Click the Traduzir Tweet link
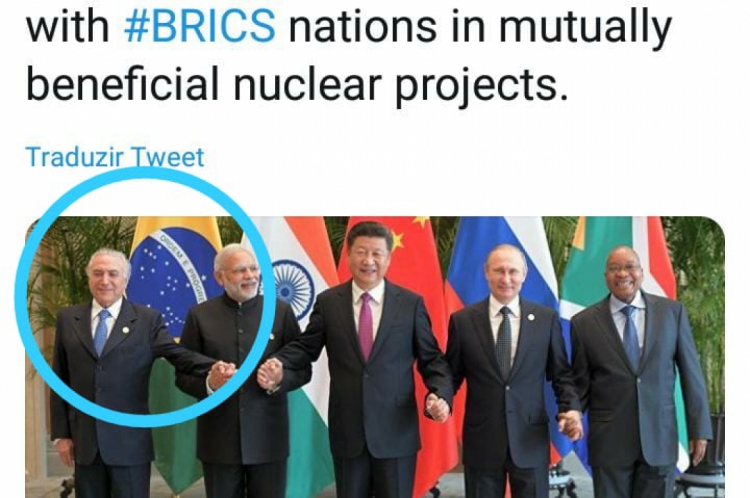750x498 pixels. [115, 157]
